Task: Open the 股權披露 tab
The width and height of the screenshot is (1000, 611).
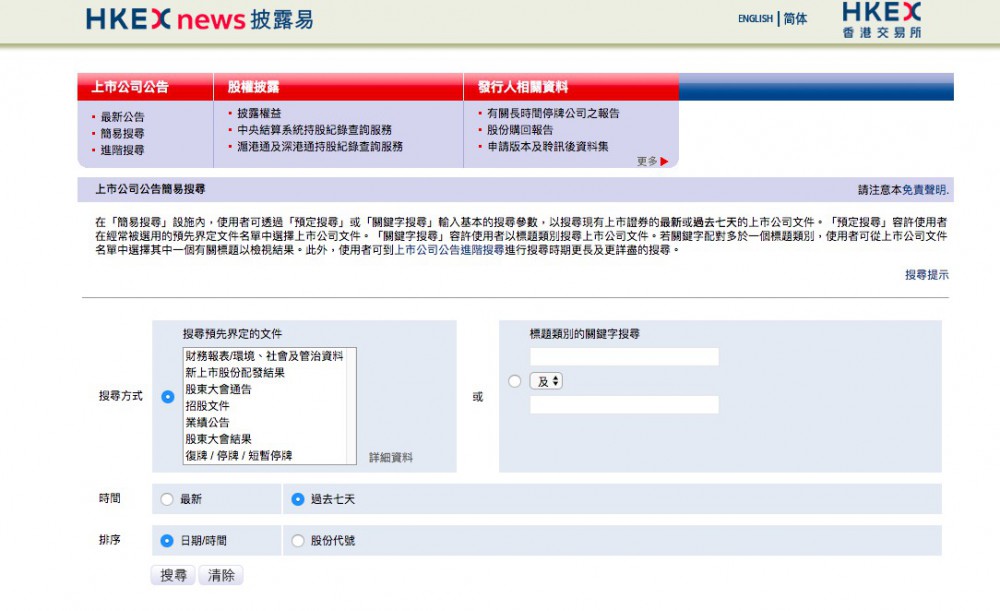Action: click(253, 87)
